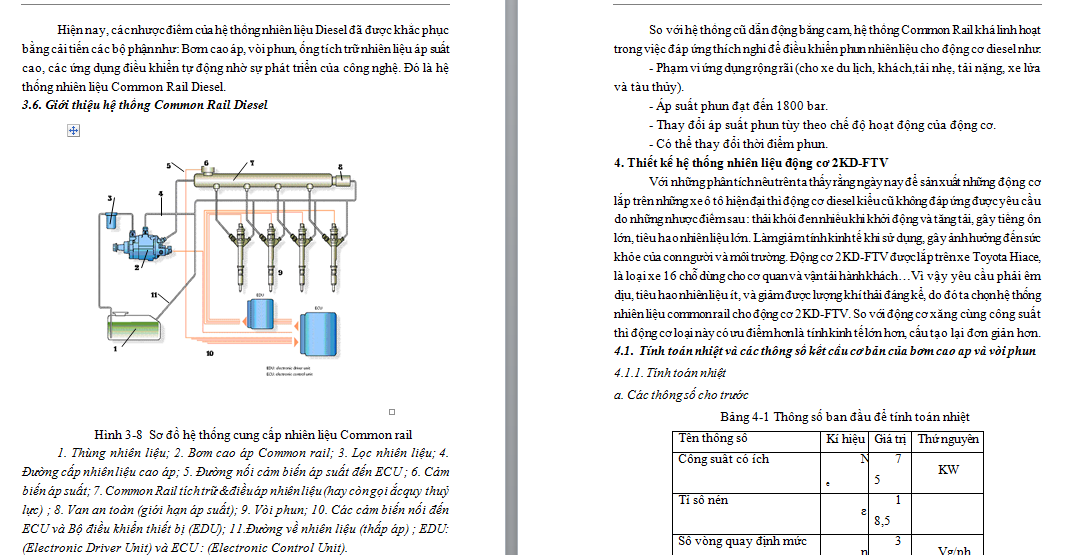The height and width of the screenshot is (555, 1075).
Task: Click the "8,5" value cell in the table
Action: pyautogui.click(x=890, y=512)
